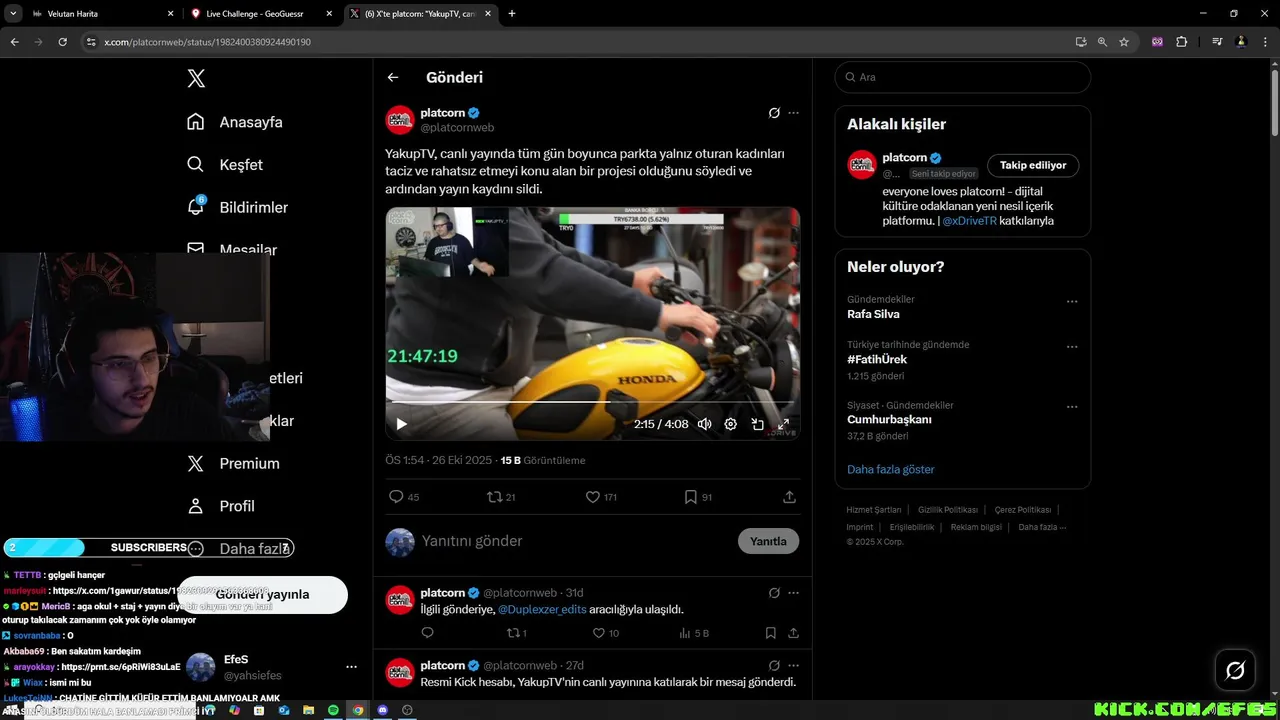
Task: Click Daha fazla göster link
Action: (x=891, y=469)
